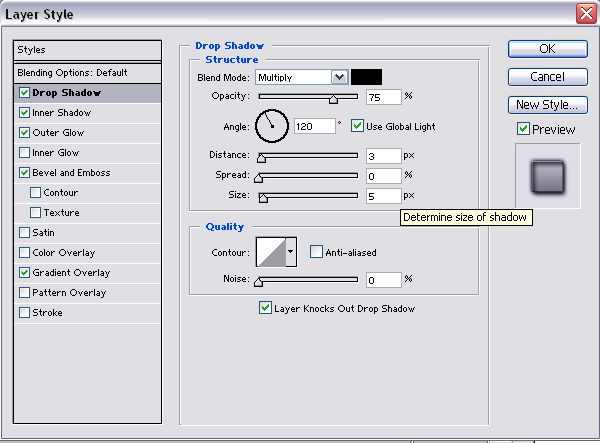Disable the Inner Shadow effect checkbox
The height and width of the screenshot is (443, 600).
point(24,113)
